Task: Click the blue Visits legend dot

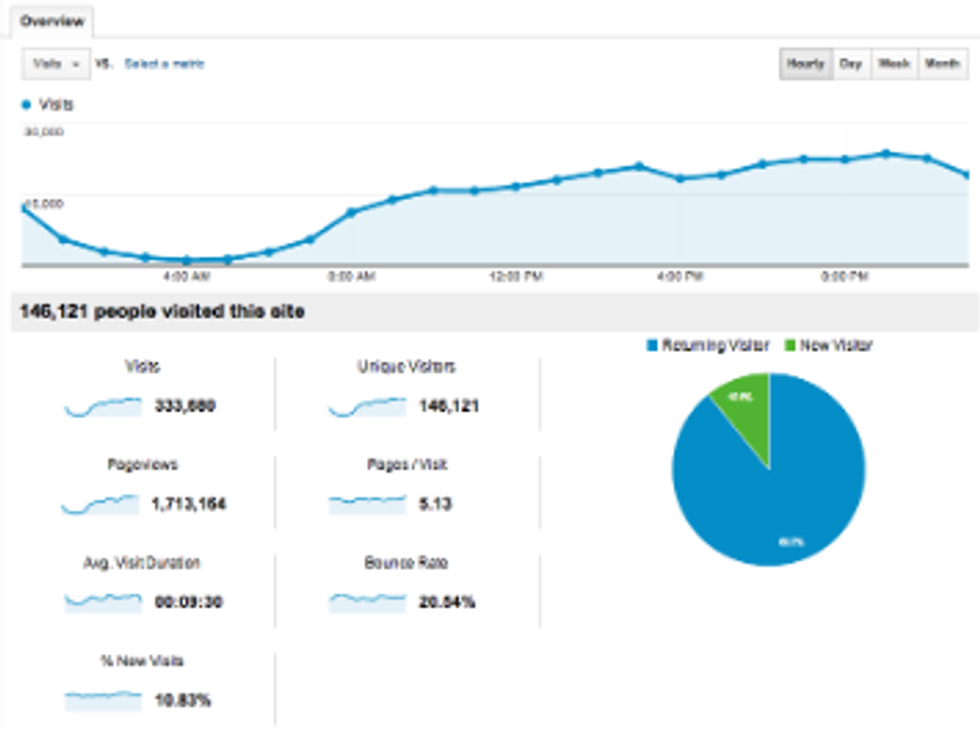Action: pyautogui.click(x=26, y=104)
